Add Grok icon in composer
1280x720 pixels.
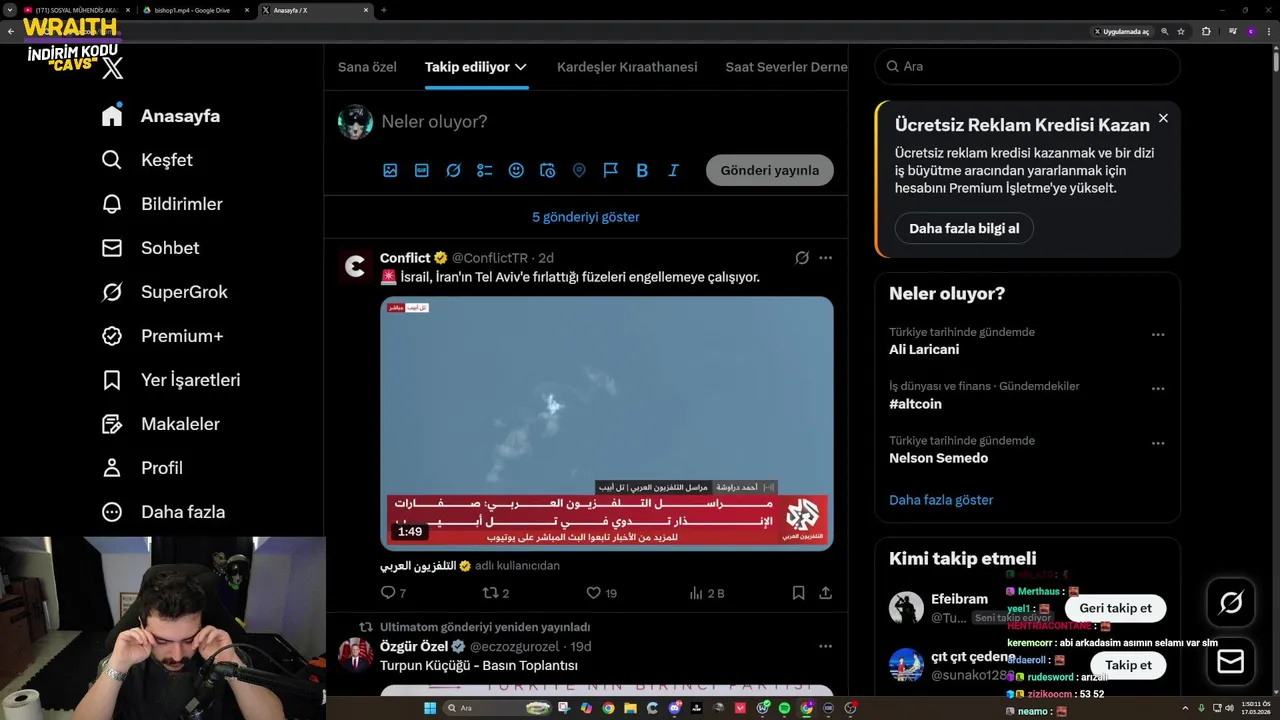pyautogui.click(x=453, y=171)
